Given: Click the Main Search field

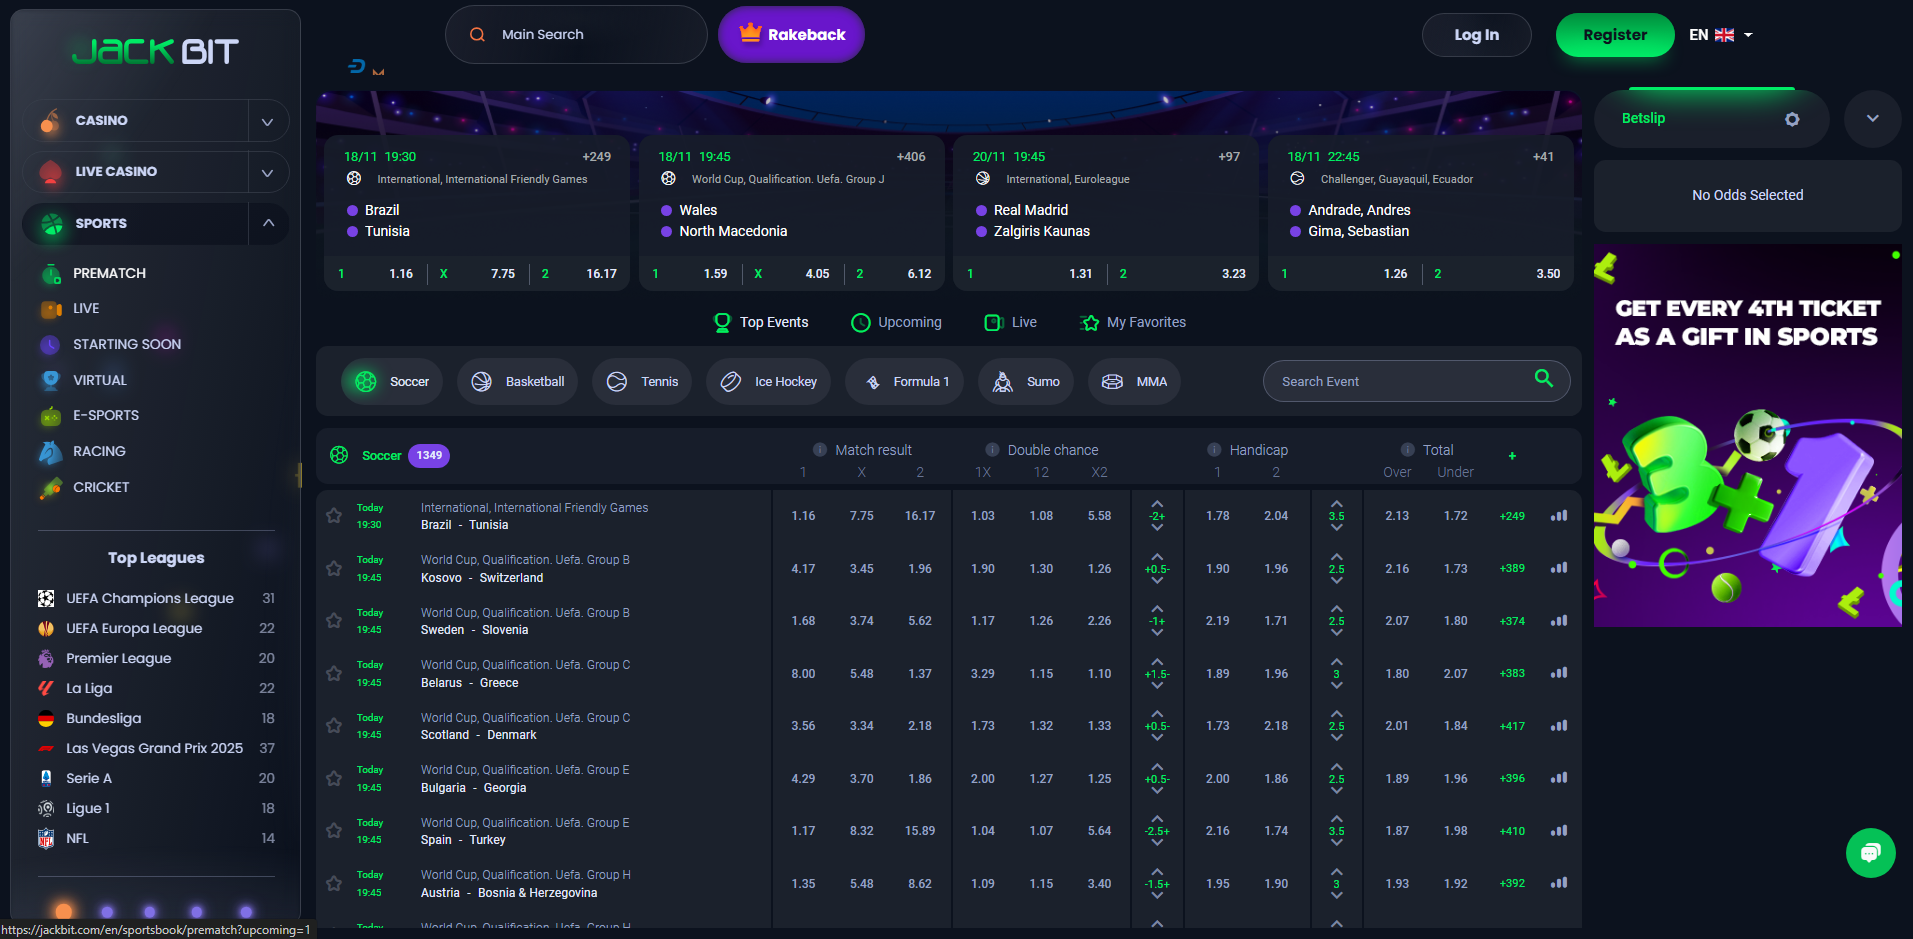Looking at the screenshot, I should 576,35.
